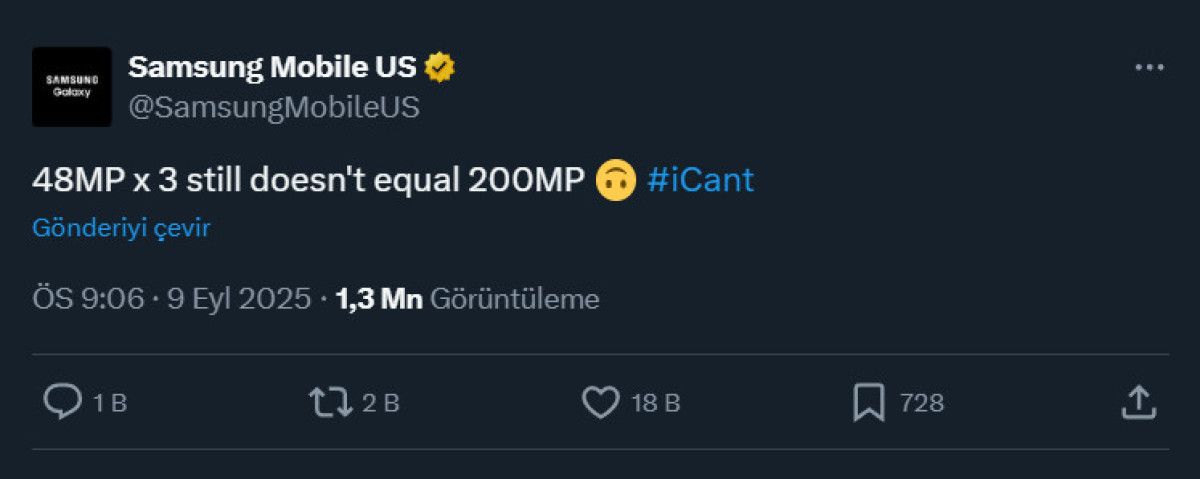The height and width of the screenshot is (479, 1200).
Task: Click the 18 B likes count
Action: coord(656,403)
